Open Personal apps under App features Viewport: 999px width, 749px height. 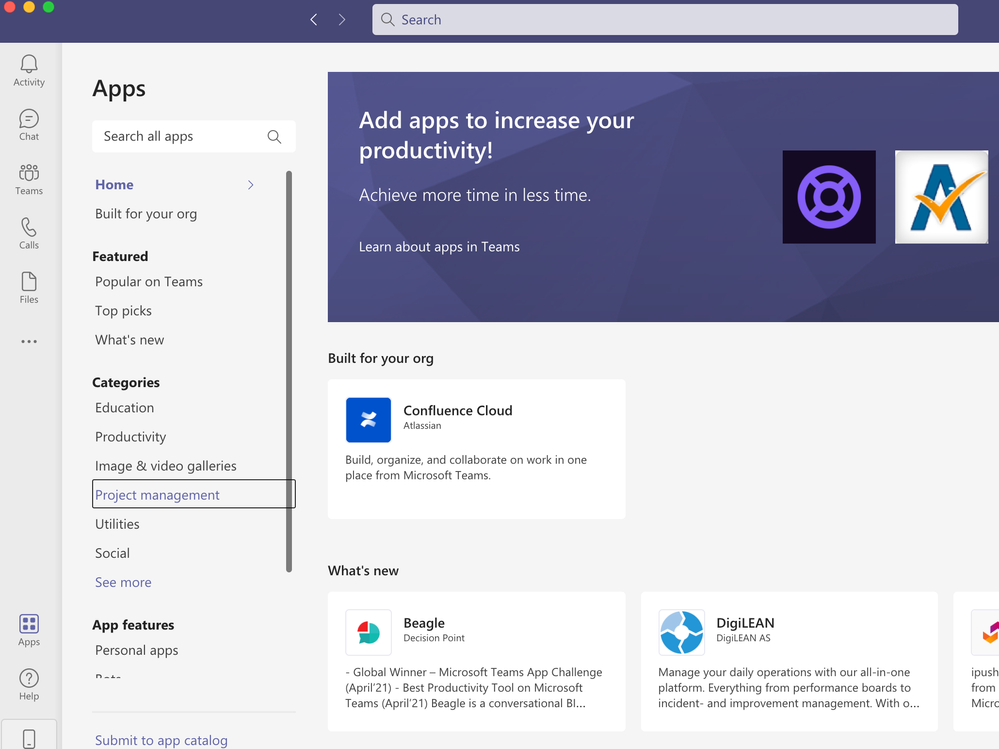pos(136,650)
